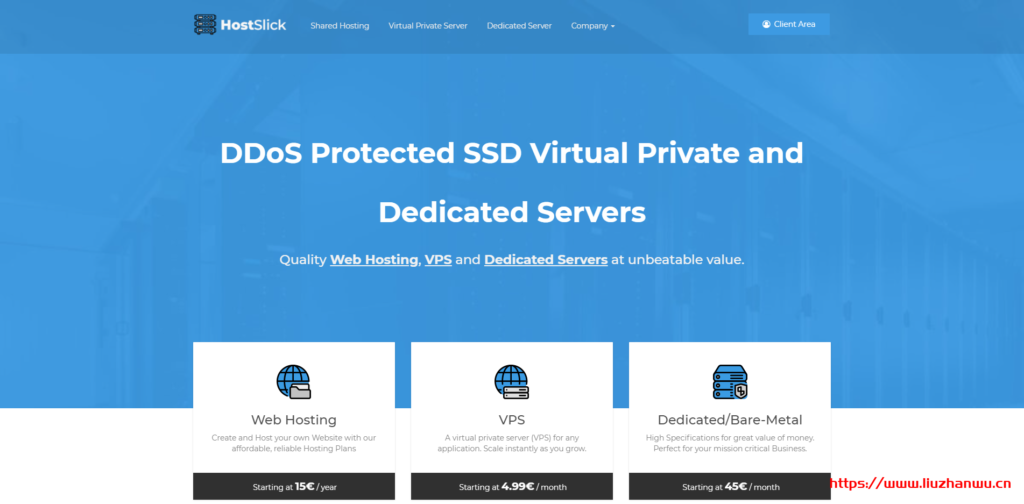Select the Starting at 4.99€ / month bar
Screen dimensions: 1024x504
pos(511,487)
